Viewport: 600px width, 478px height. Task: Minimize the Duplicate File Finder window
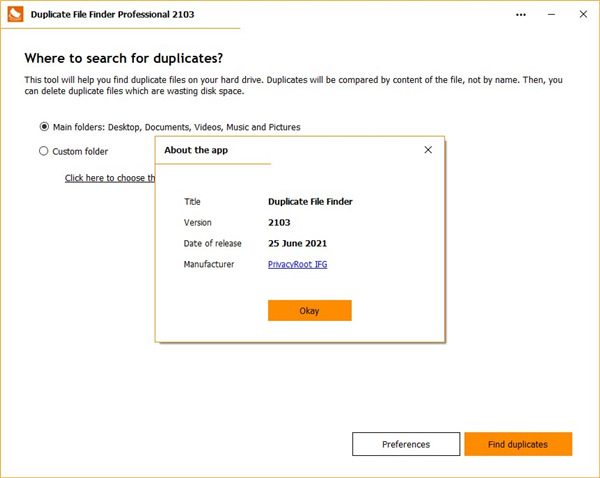[x=551, y=15]
